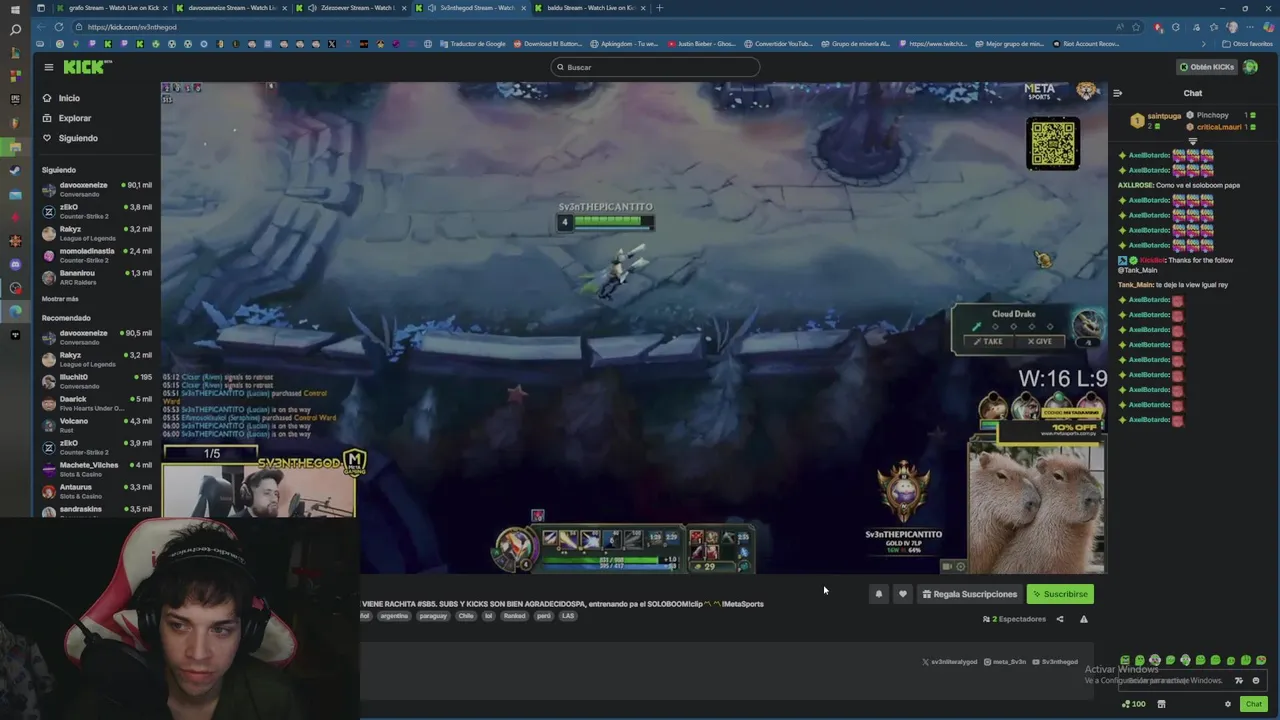Screen dimensions: 1280x720
Task: Click Regala Suscripciones button
Action: pos(969,594)
